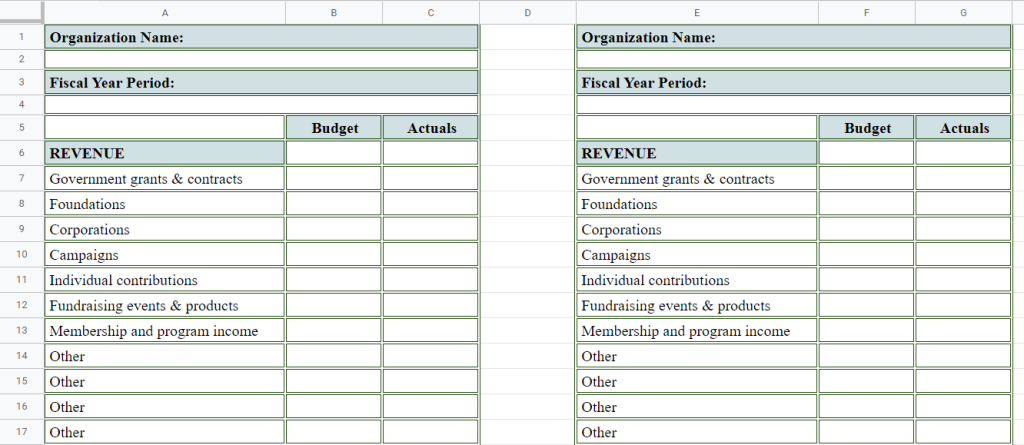The height and width of the screenshot is (445, 1024).
Task: Click 'Fiscal Year Period:' cell in column A
Action: [x=261, y=83]
